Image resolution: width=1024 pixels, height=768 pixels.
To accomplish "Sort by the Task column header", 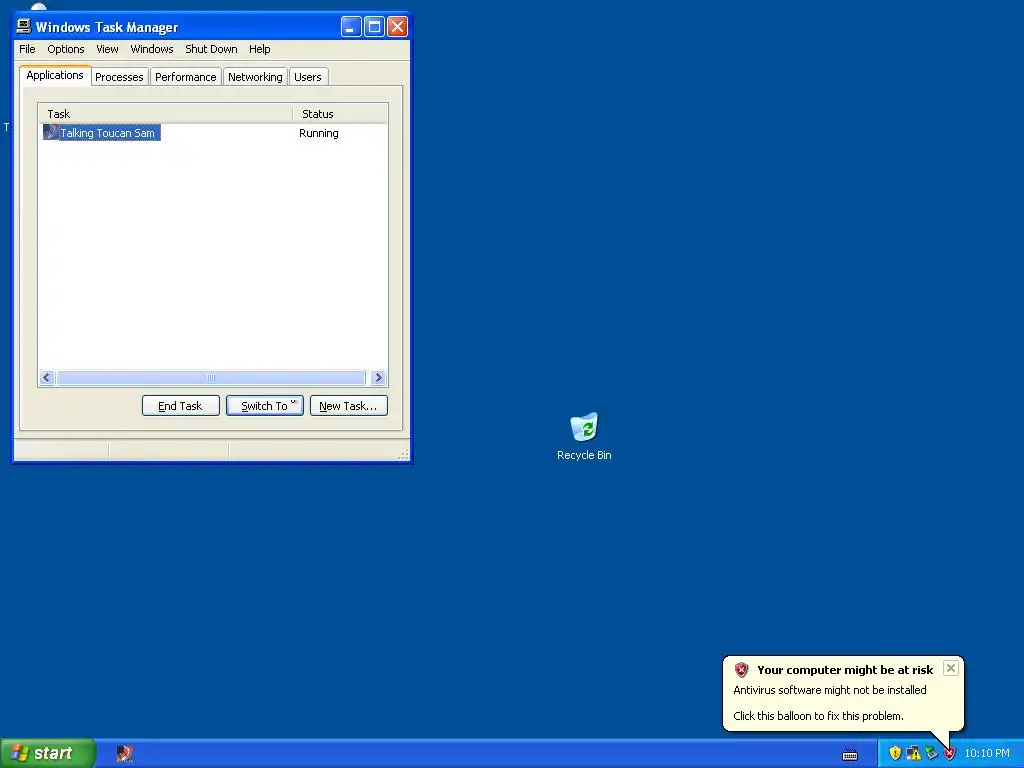I will coord(166,114).
